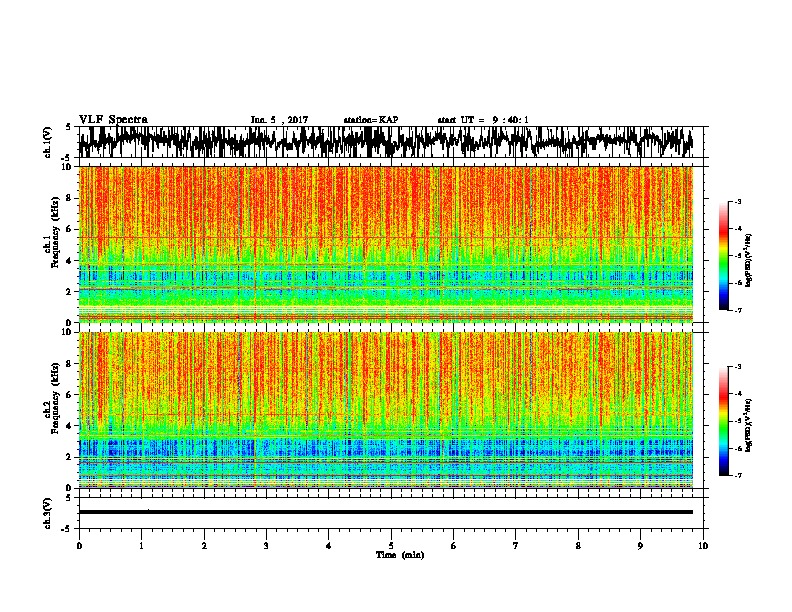Click the "ch.3(V)" axis label
792x612 pixels.
47,513
